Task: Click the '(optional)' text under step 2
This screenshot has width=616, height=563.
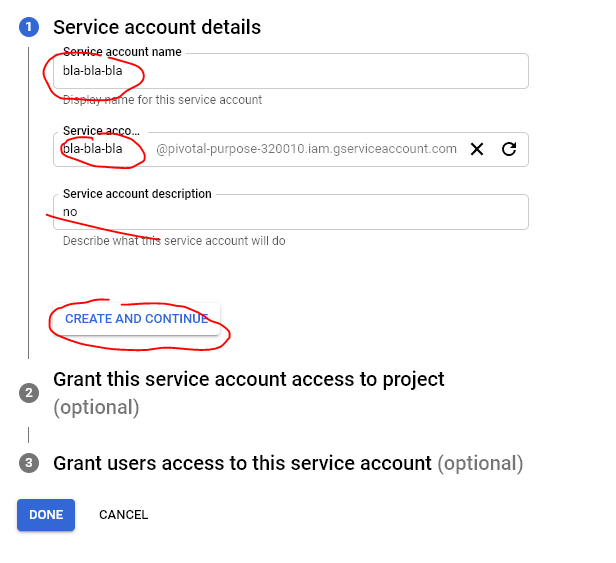Action: pyautogui.click(x=96, y=407)
